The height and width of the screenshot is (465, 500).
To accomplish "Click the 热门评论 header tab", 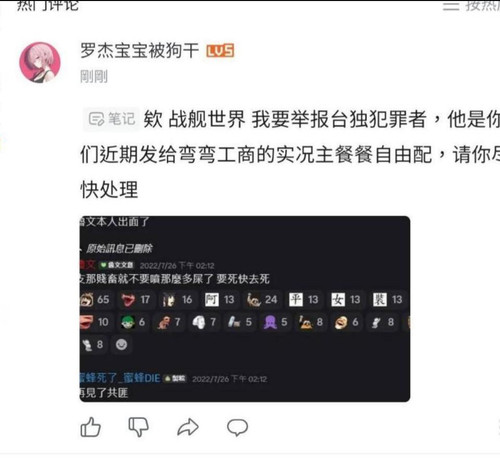I will (x=48, y=5).
